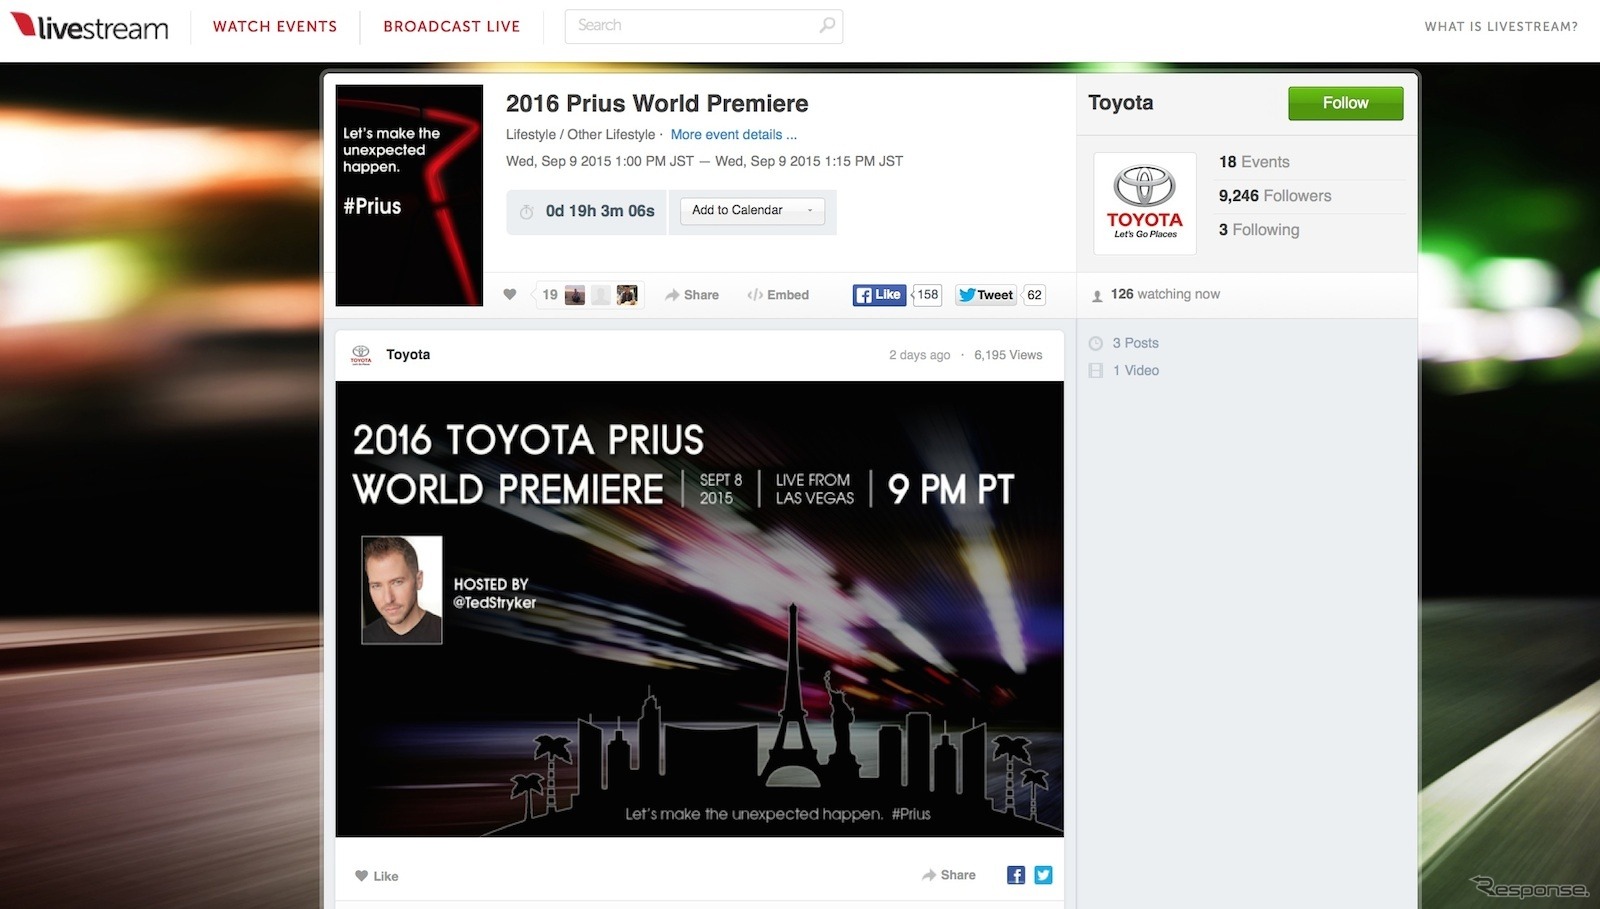Open the Watch Events menu
The width and height of the screenshot is (1600, 909).
coord(275,27)
